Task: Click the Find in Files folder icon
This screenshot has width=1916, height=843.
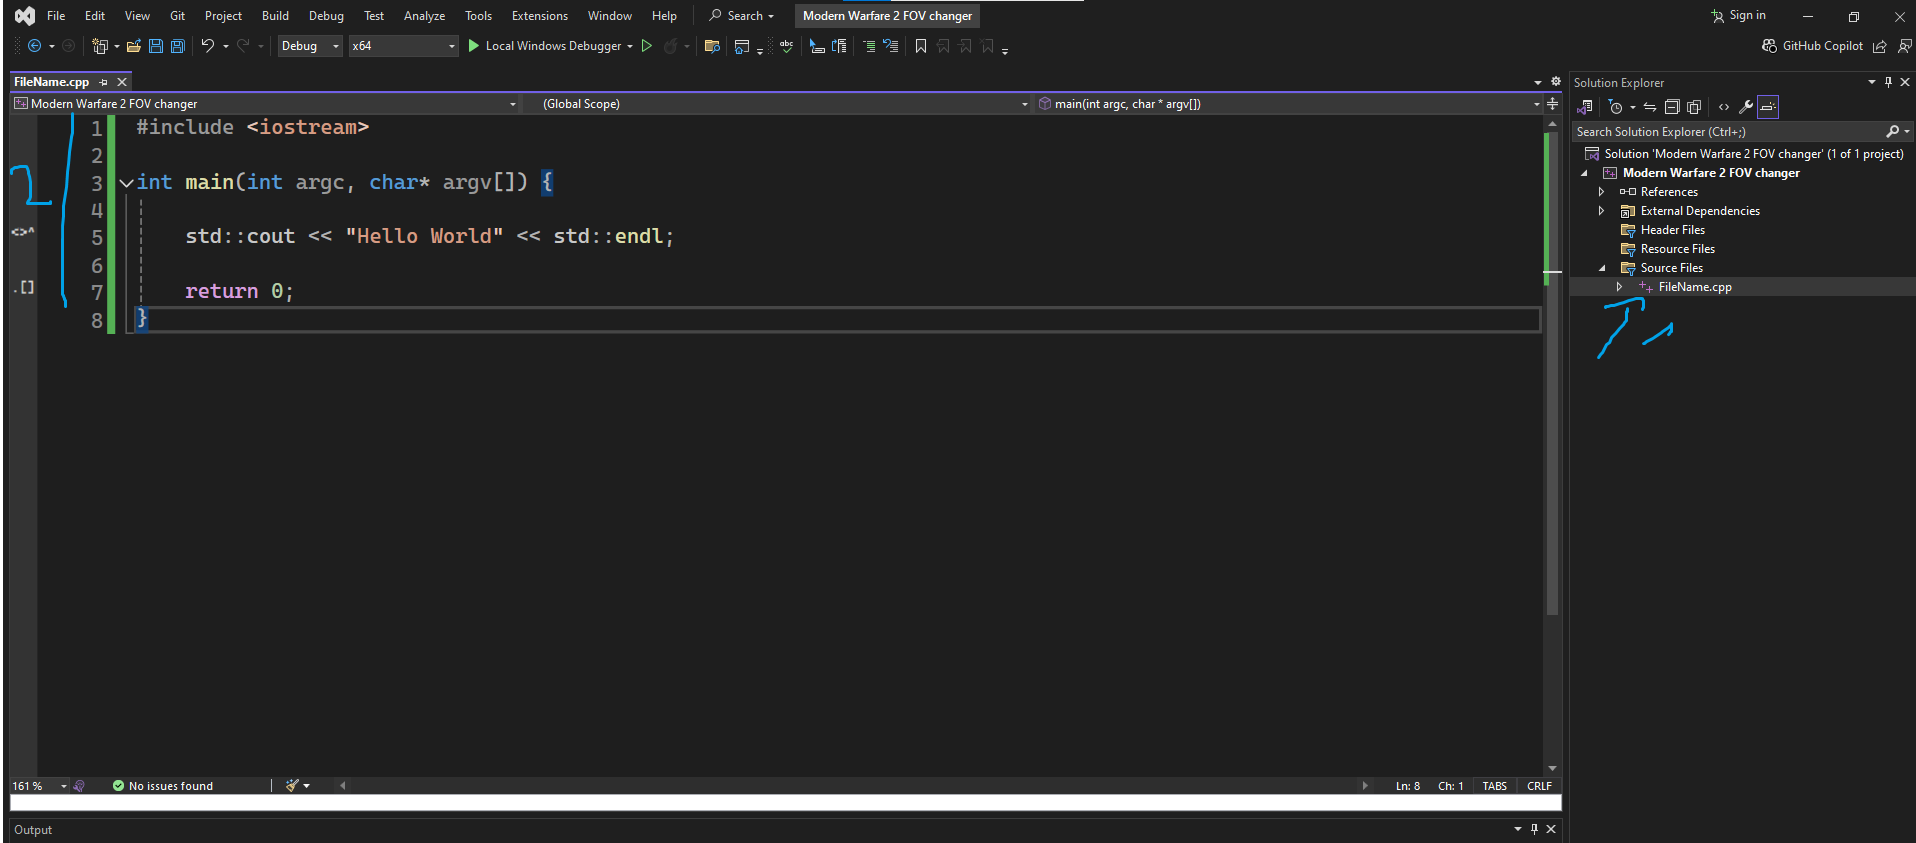Action: [x=712, y=46]
